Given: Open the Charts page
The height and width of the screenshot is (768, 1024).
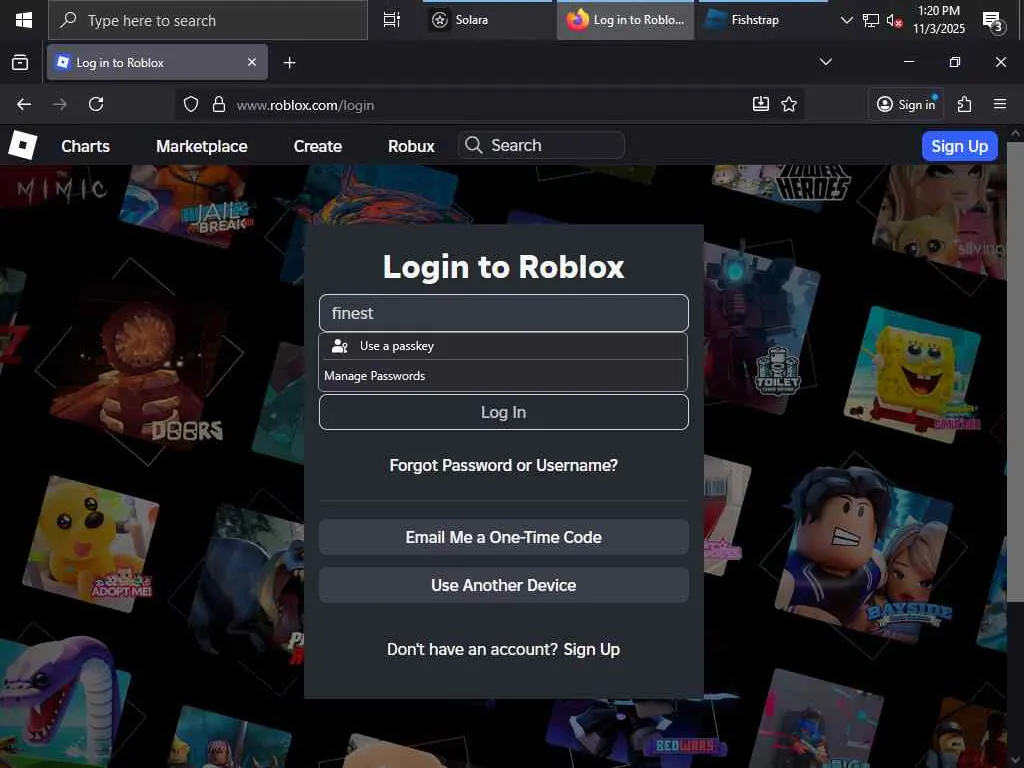Looking at the screenshot, I should point(86,146).
